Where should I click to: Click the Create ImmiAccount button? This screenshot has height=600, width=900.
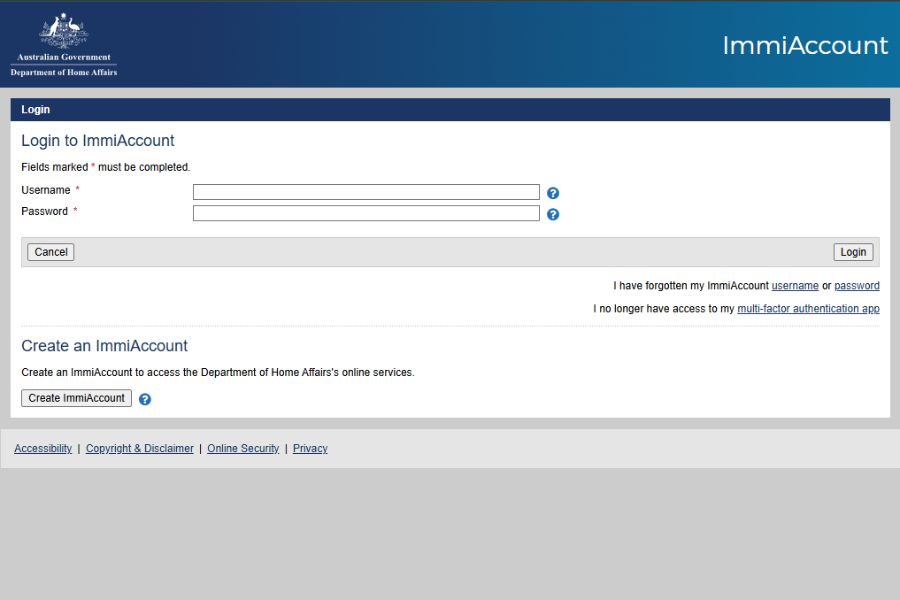[x=76, y=398]
